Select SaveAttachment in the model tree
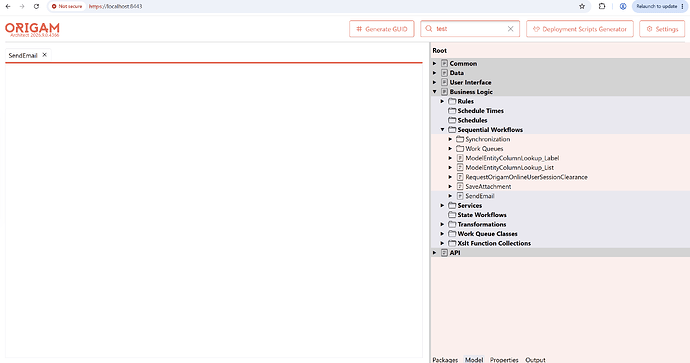Viewport: 690px width, 363px height. coord(488,187)
